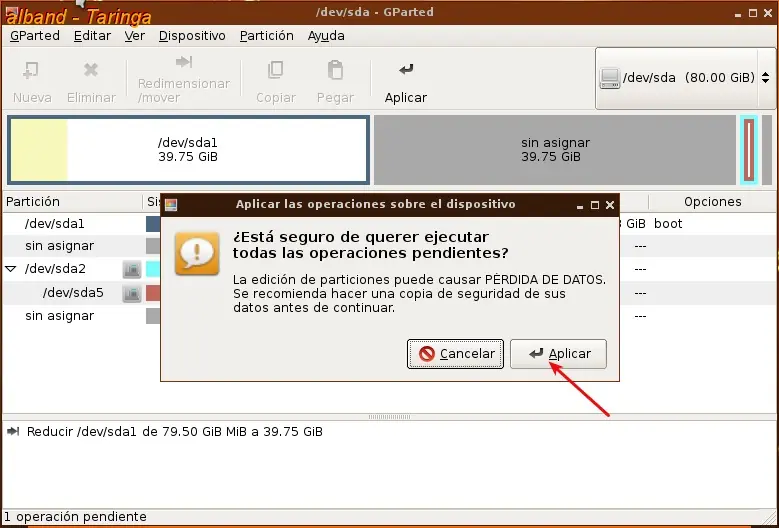Click the boot flag text on /dev/sda1 row
The width and height of the screenshot is (779, 528).
668,224
